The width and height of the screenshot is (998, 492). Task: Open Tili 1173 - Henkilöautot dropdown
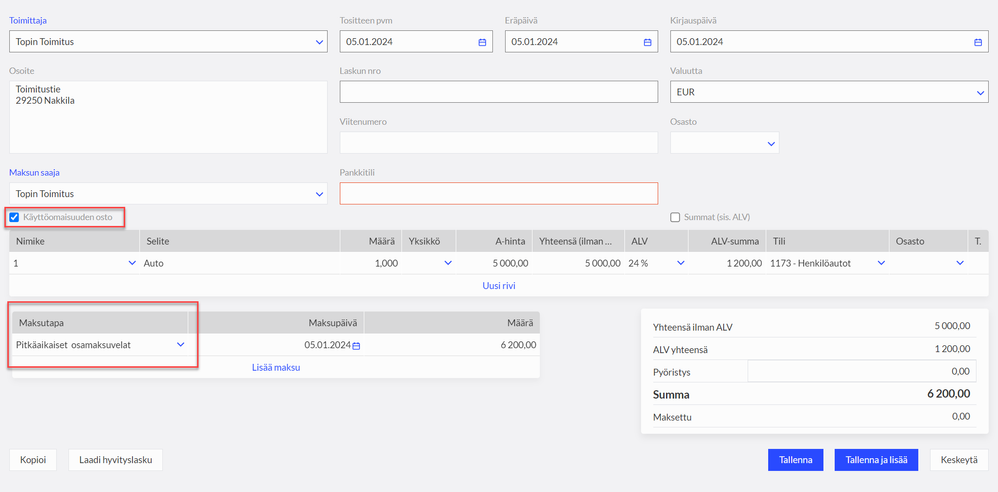(881, 263)
